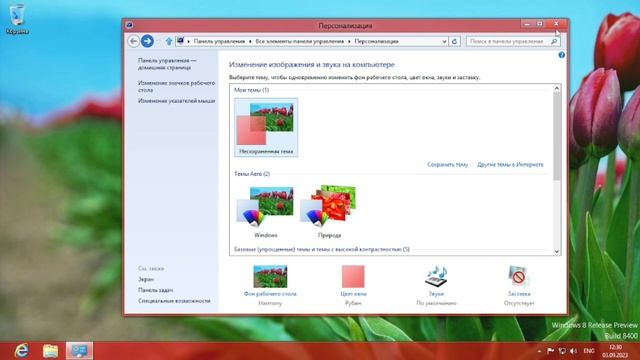The image size is (640, 360).
Task: Click Control Panel taskbar button
Action: coord(79,351)
